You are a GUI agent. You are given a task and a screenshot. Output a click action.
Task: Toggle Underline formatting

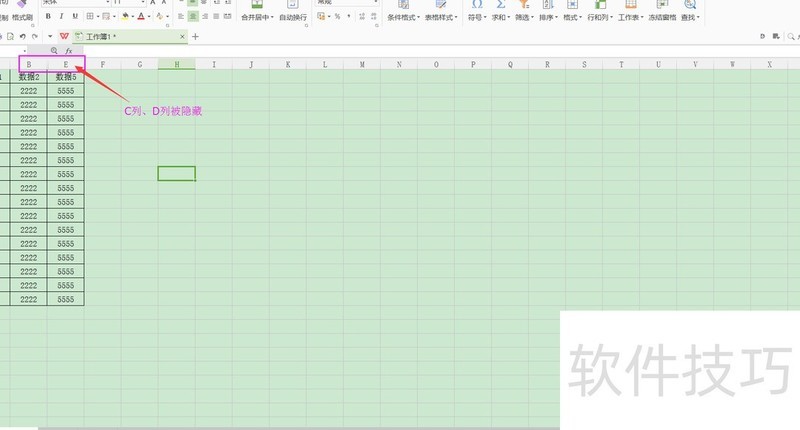pyautogui.click(x=75, y=16)
